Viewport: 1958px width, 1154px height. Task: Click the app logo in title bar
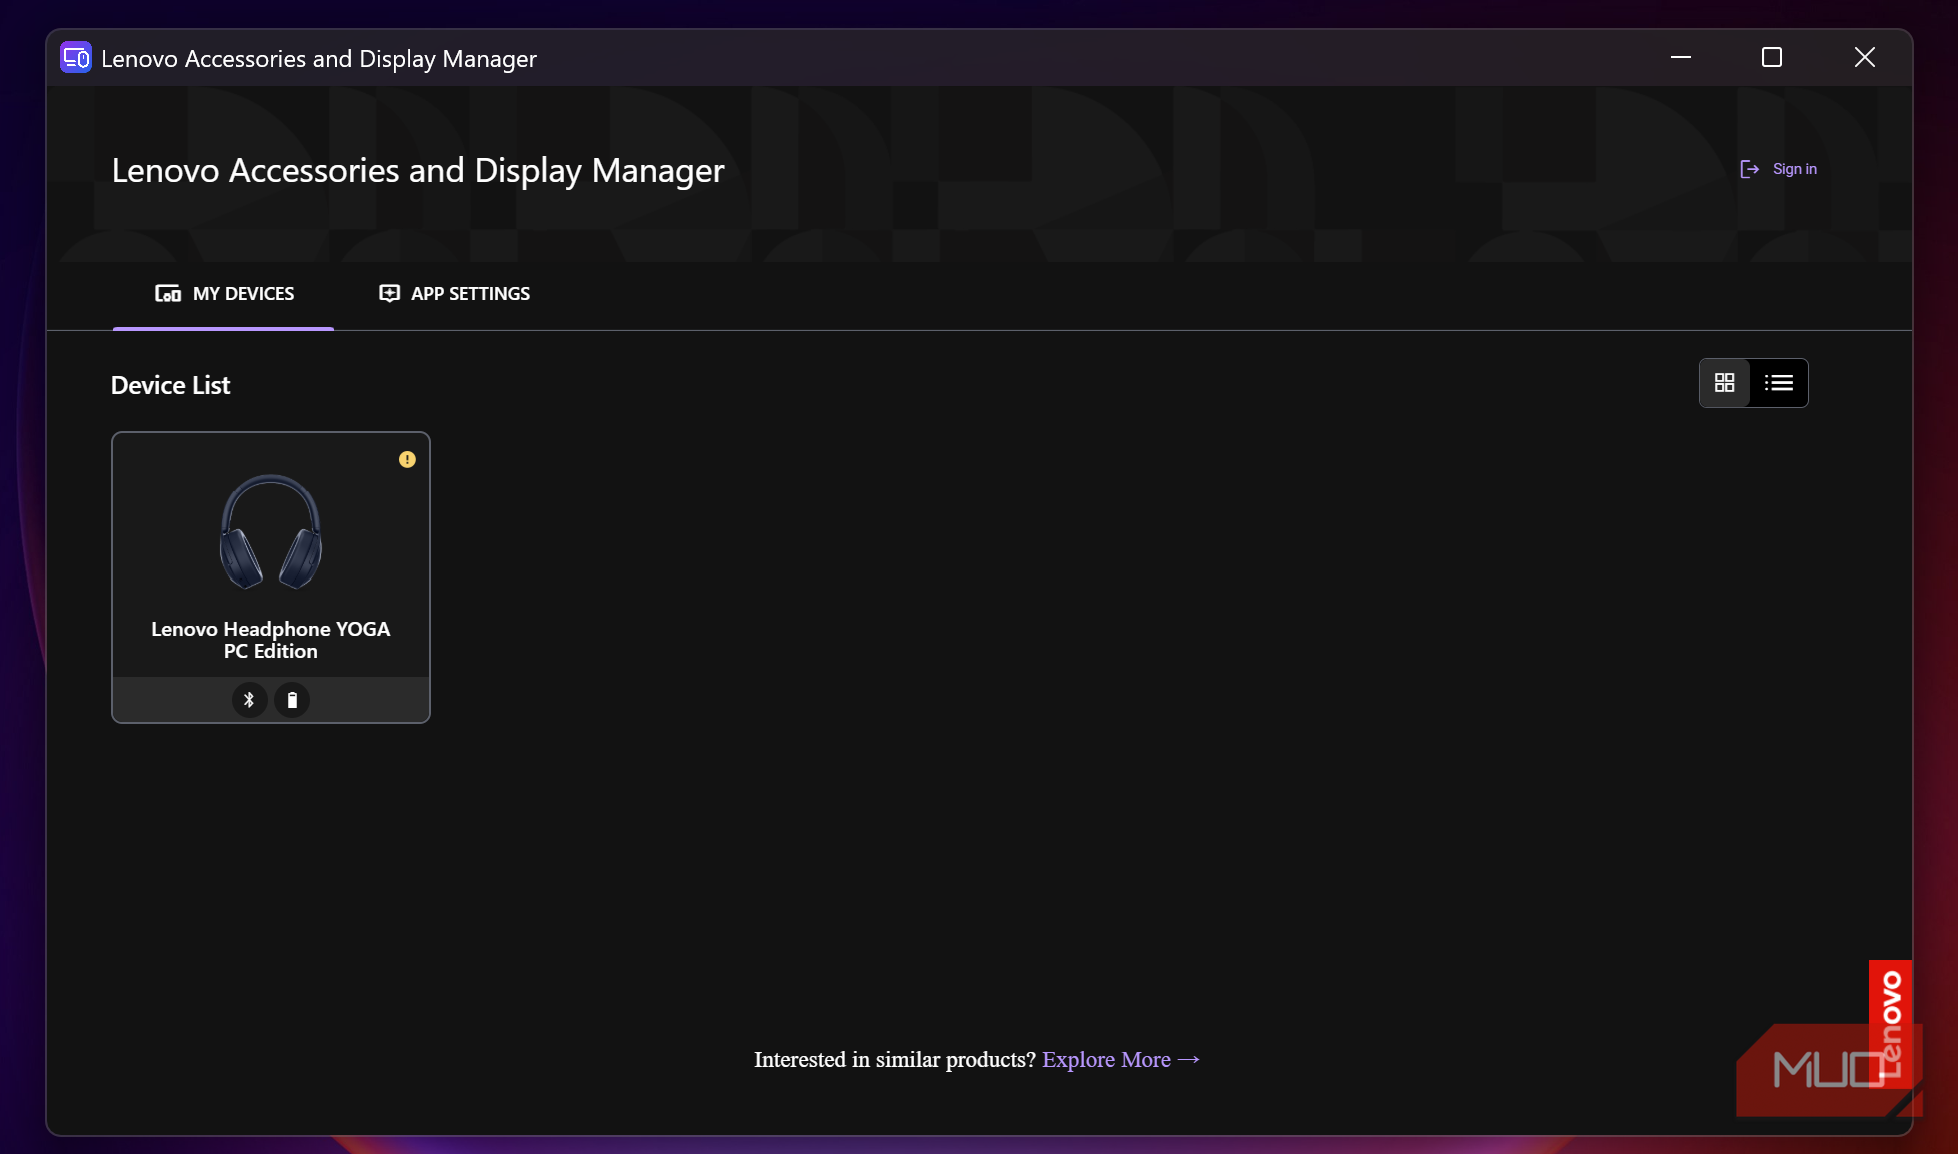[76, 58]
